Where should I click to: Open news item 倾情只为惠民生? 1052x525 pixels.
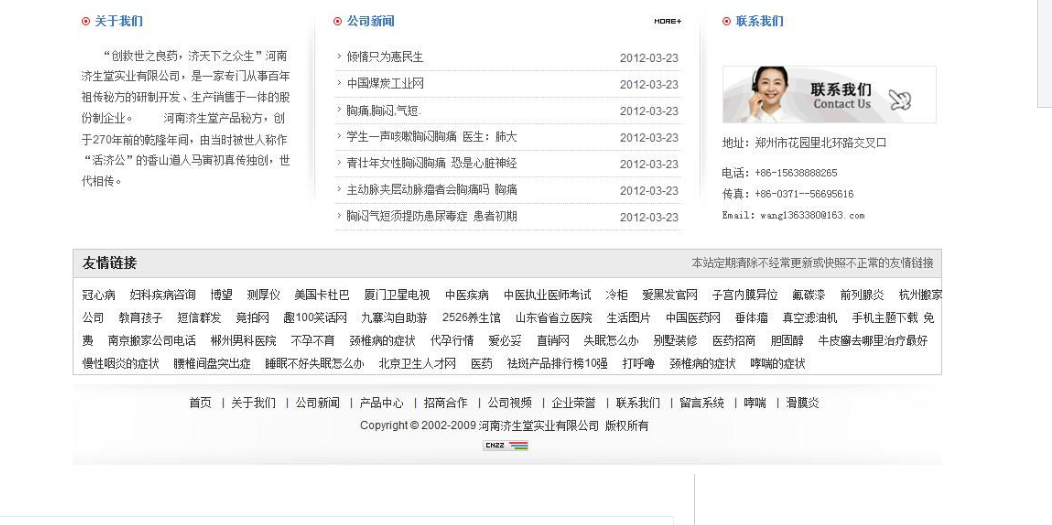tap(384, 57)
